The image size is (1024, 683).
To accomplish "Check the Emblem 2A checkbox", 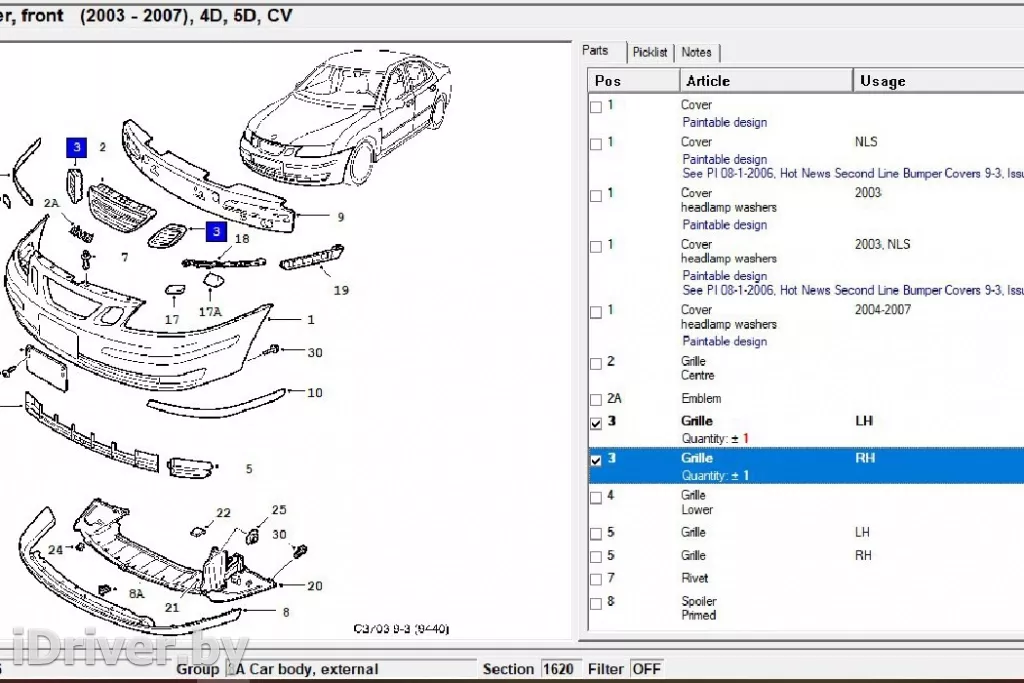I will 596,400.
